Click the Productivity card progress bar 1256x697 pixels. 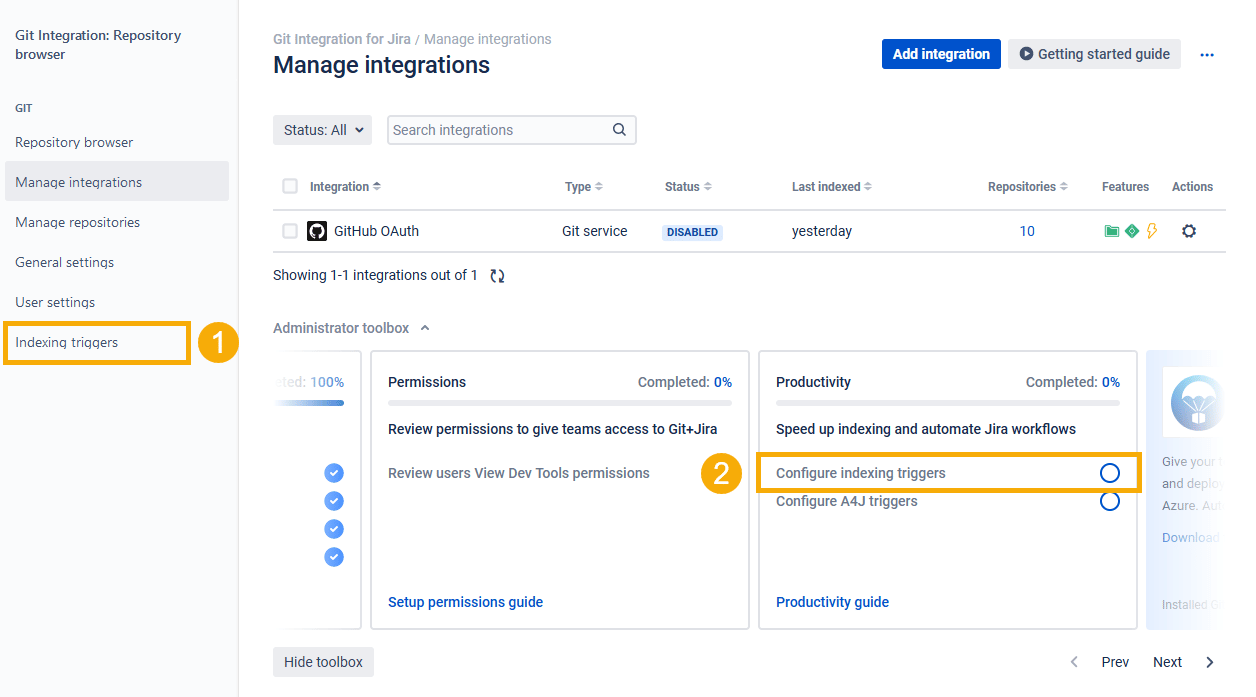pos(948,403)
